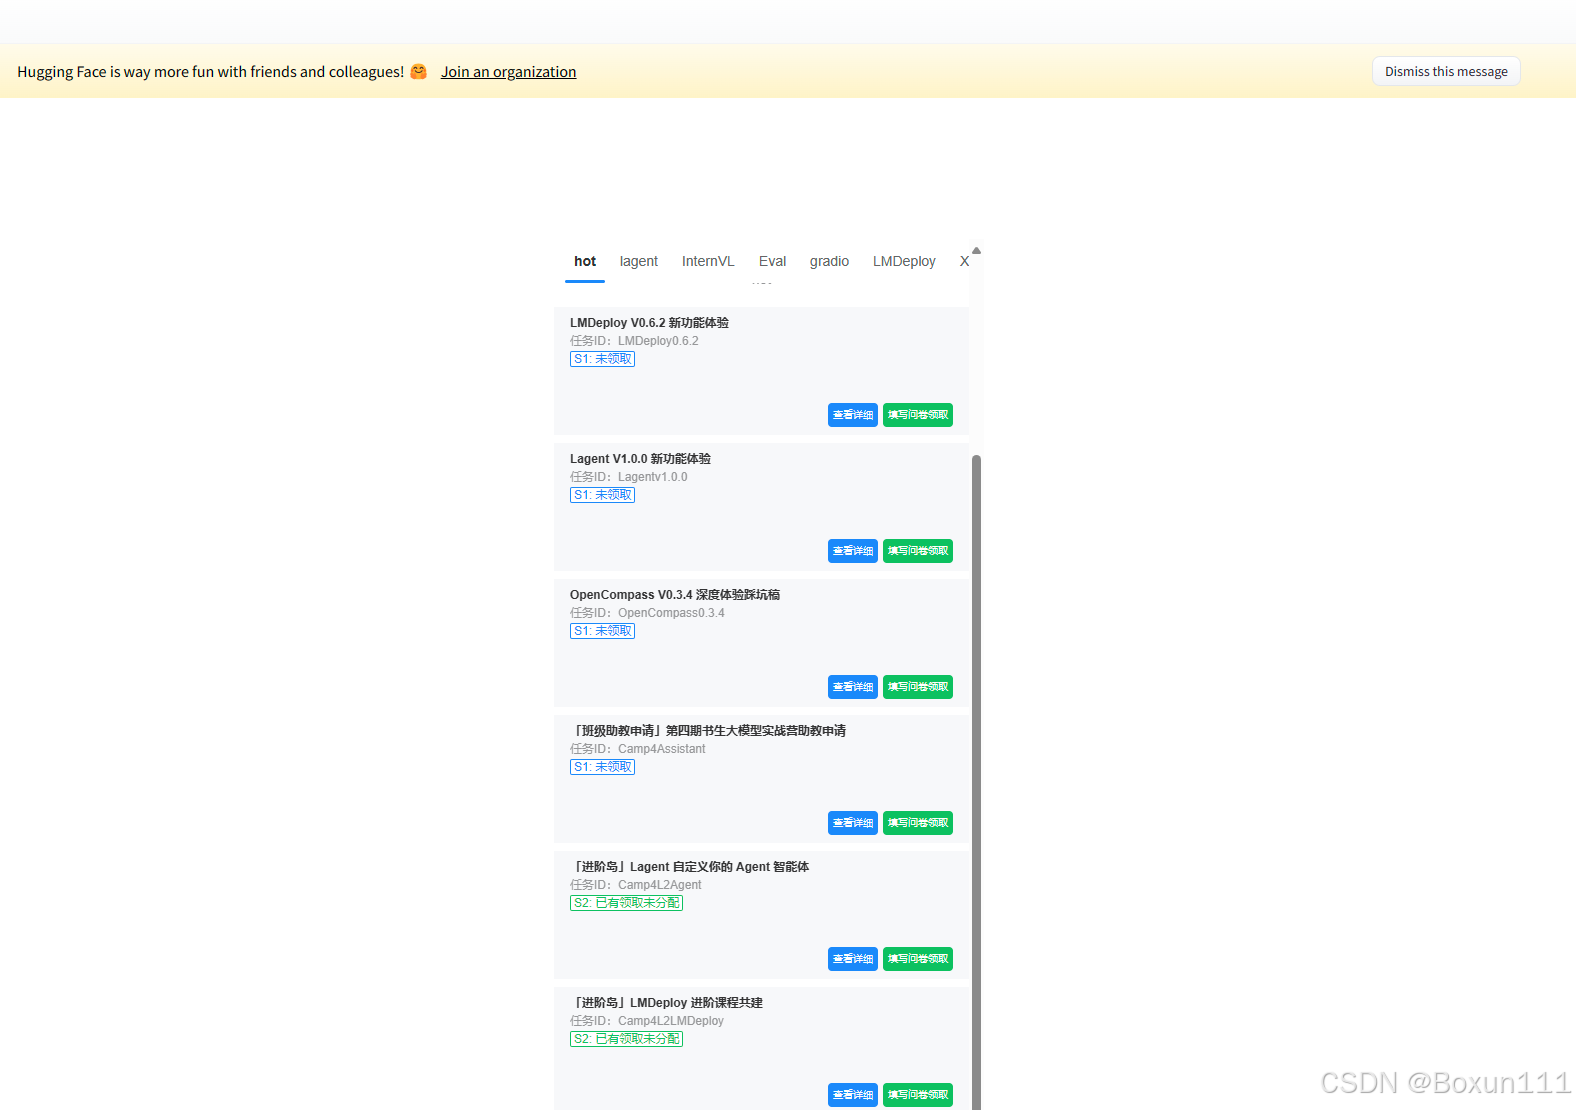1576x1110 pixels.
Task: Click the title 'LMDeploy V0.6.2 新功能体验'
Action: 649,323
